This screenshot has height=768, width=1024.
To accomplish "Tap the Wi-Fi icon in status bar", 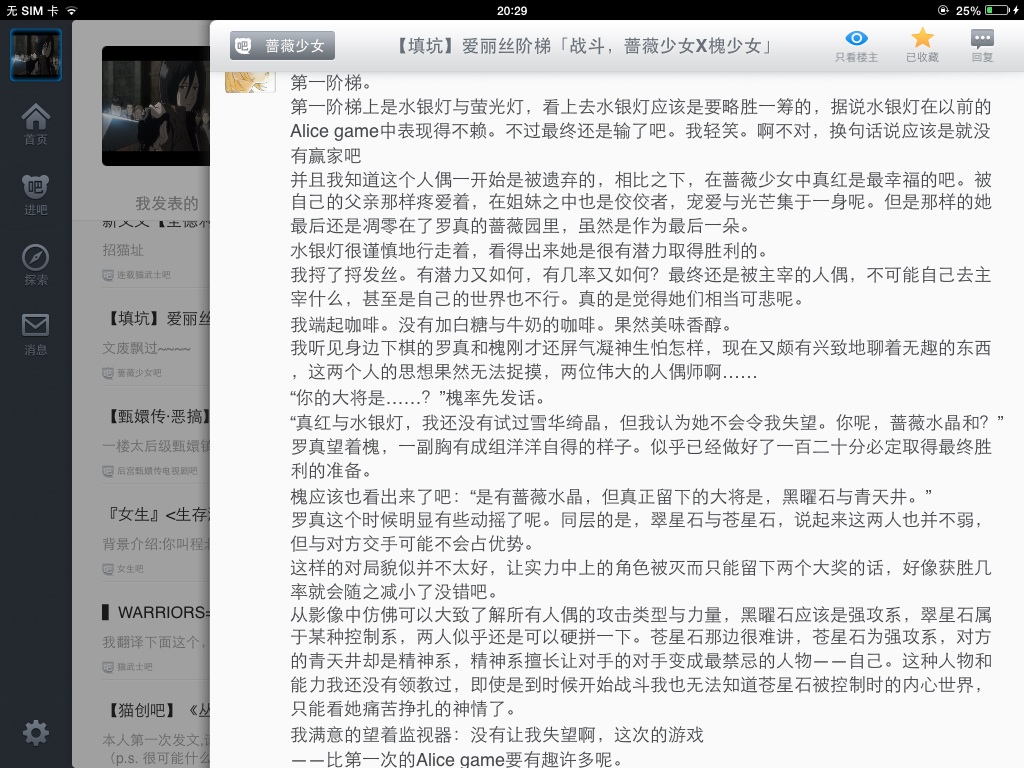I will pyautogui.click(x=71, y=10).
